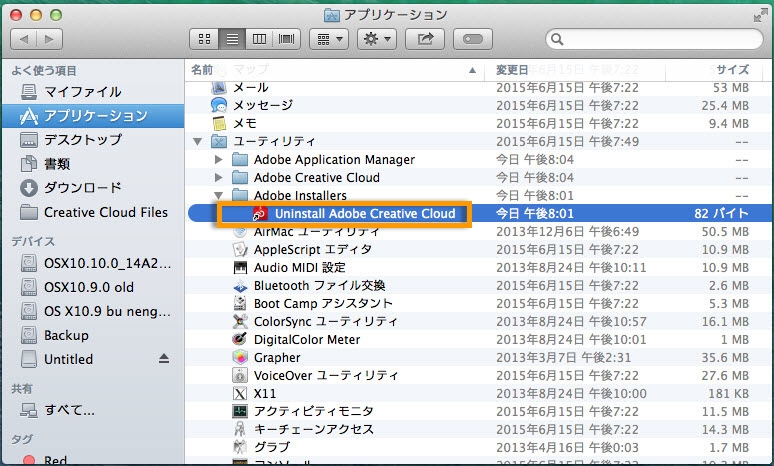Select メール application
Image resolution: width=774 pixels, height=466 pixels.
[479, 88]
